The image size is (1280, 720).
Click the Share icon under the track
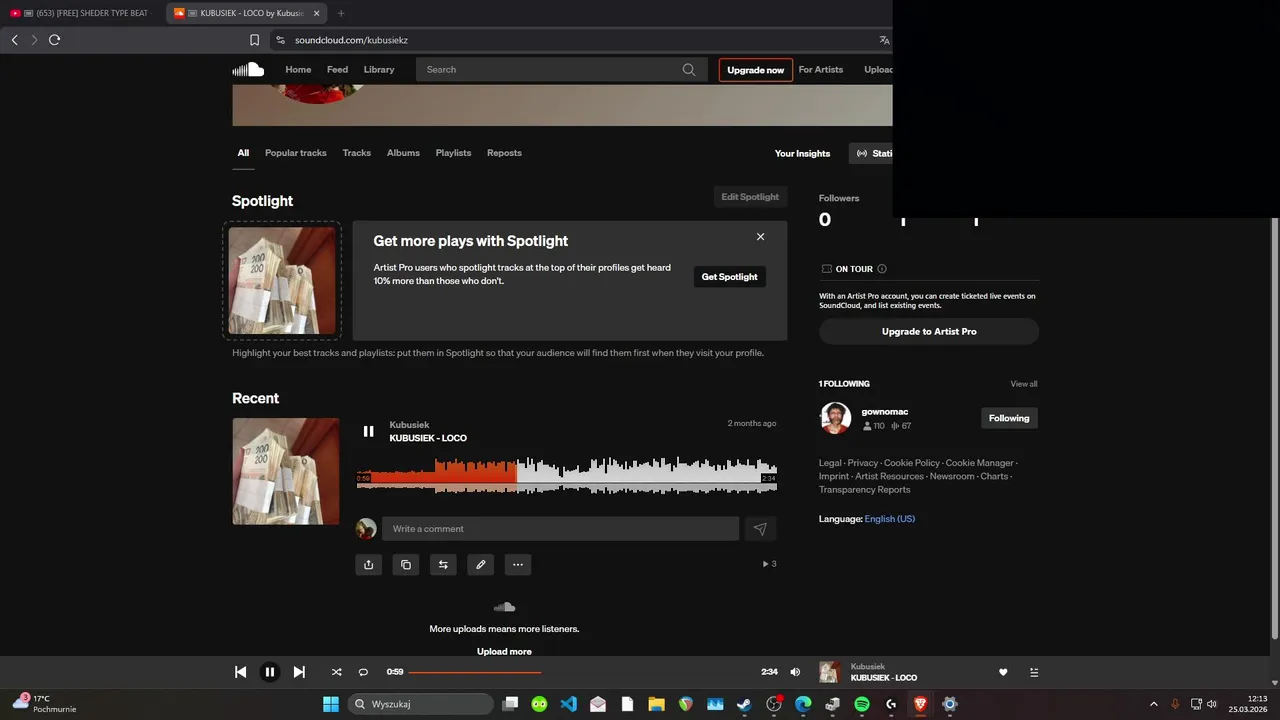368,564
